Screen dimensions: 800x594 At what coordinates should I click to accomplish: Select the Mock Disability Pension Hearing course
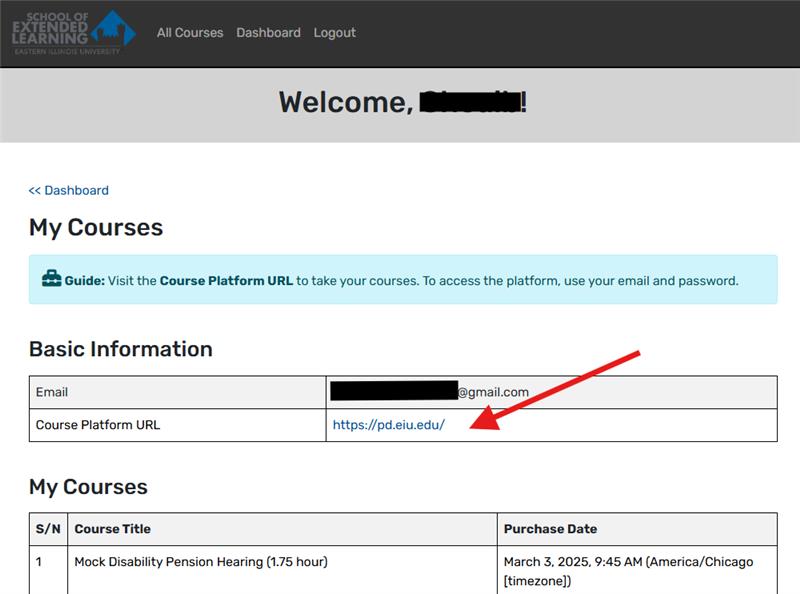click(x=200, y=562)
